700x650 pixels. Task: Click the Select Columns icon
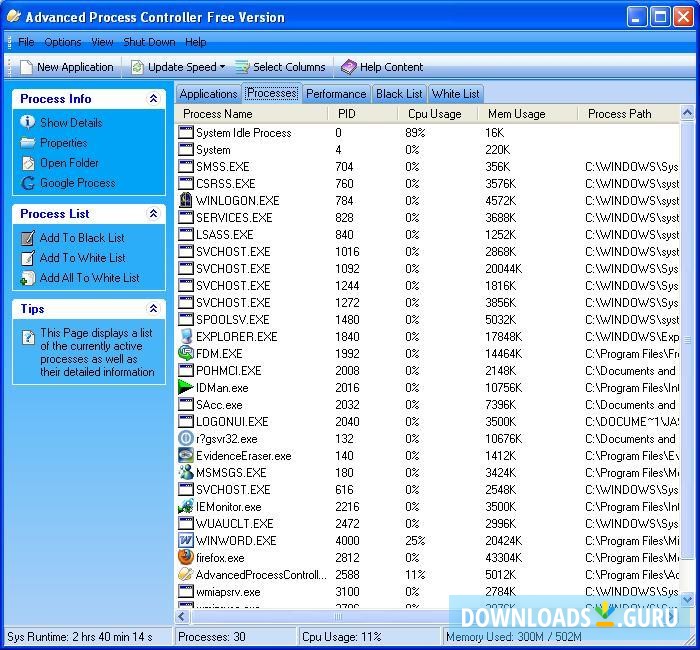(242, 67)
